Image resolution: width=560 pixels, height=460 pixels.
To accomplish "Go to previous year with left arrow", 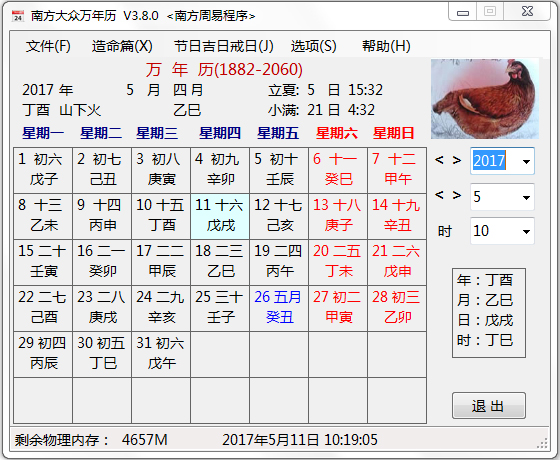I will click(439, 160).
